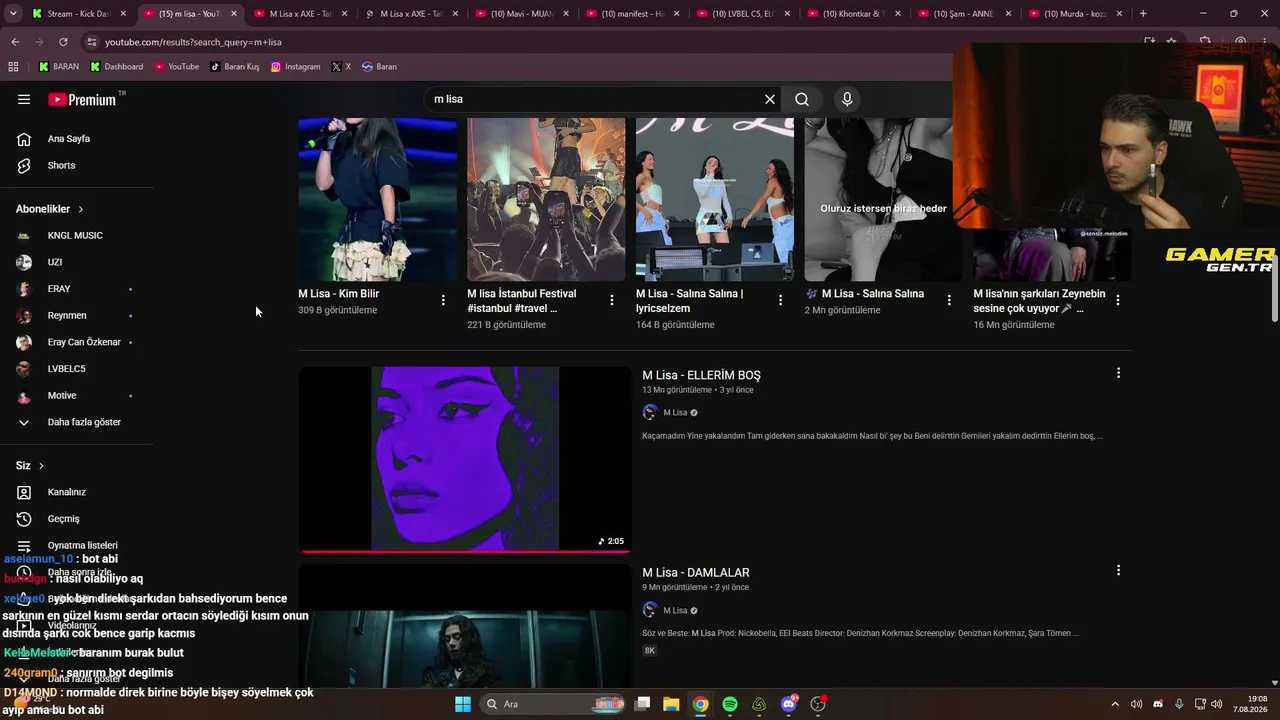The image size is (1280, 720).
Task: Open Discord from the taskbar
Action: tap(789, 704)
